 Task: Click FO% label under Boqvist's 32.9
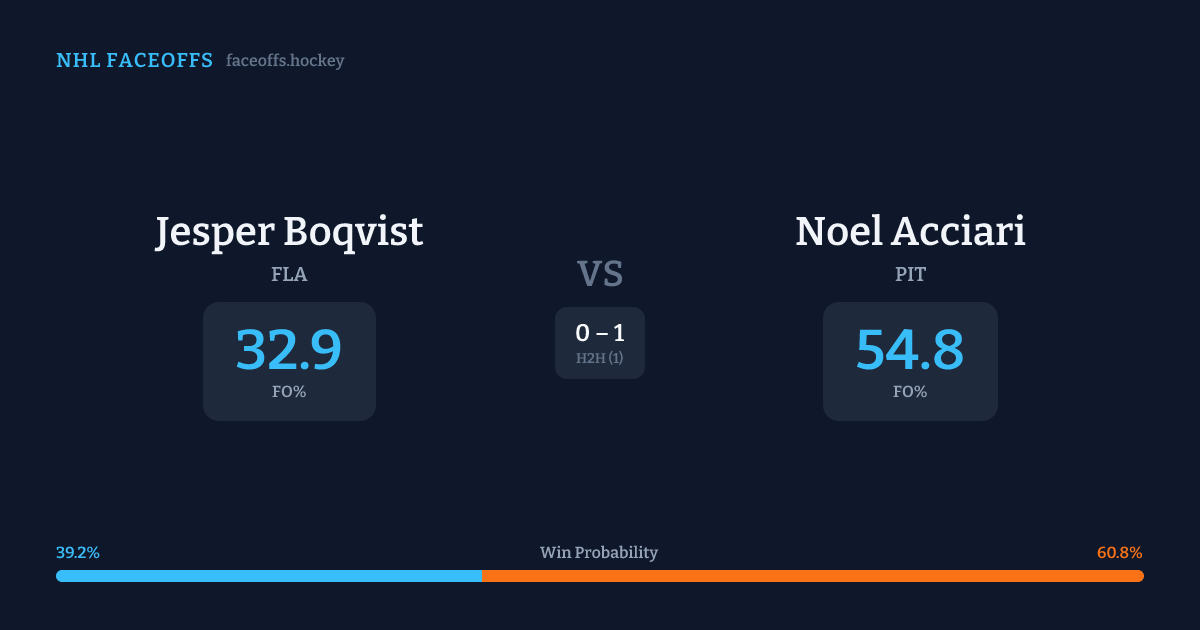[289, 392]
